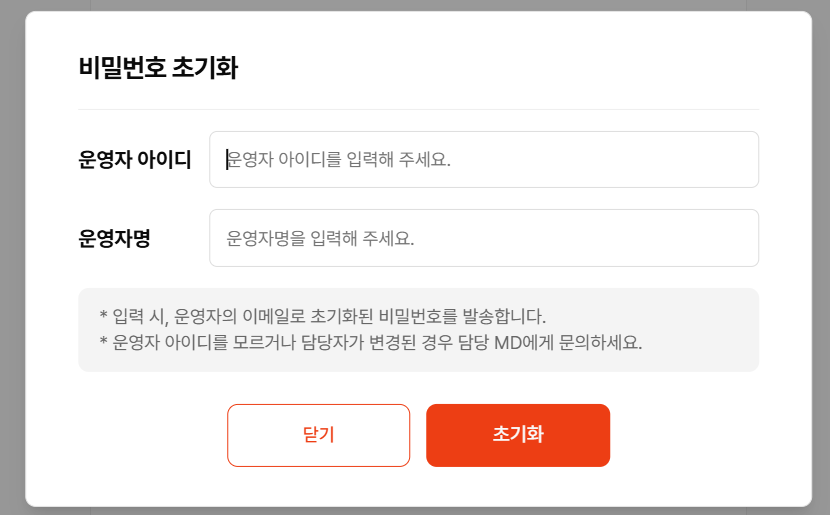830x515 pixels.
Task: Click the orange 초기화 button
Action: coord(518,435)
